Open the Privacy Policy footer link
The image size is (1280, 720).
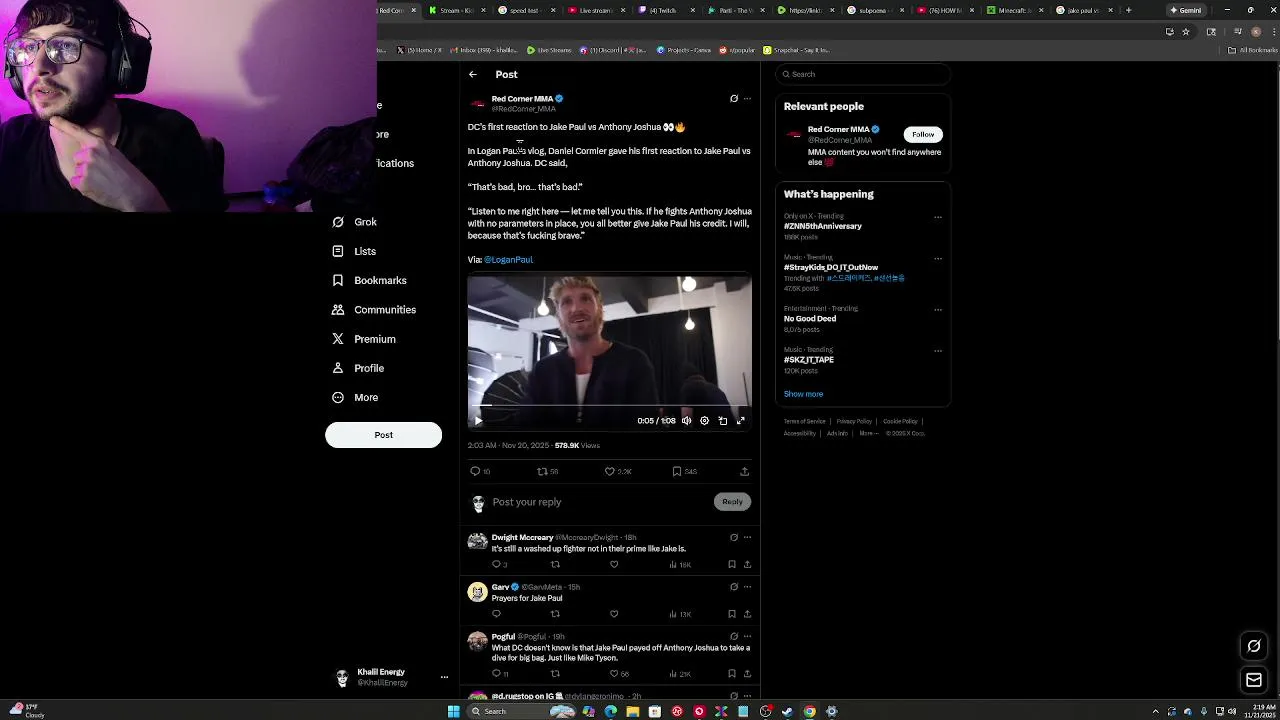pos(854,421)
